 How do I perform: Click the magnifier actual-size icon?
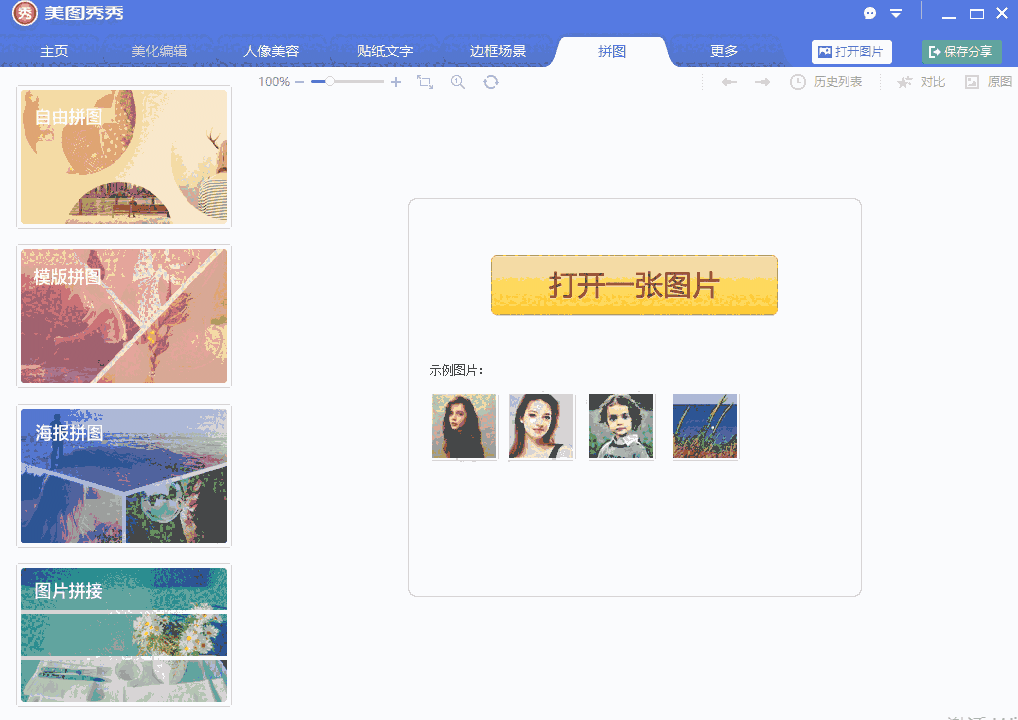(458, 82)
